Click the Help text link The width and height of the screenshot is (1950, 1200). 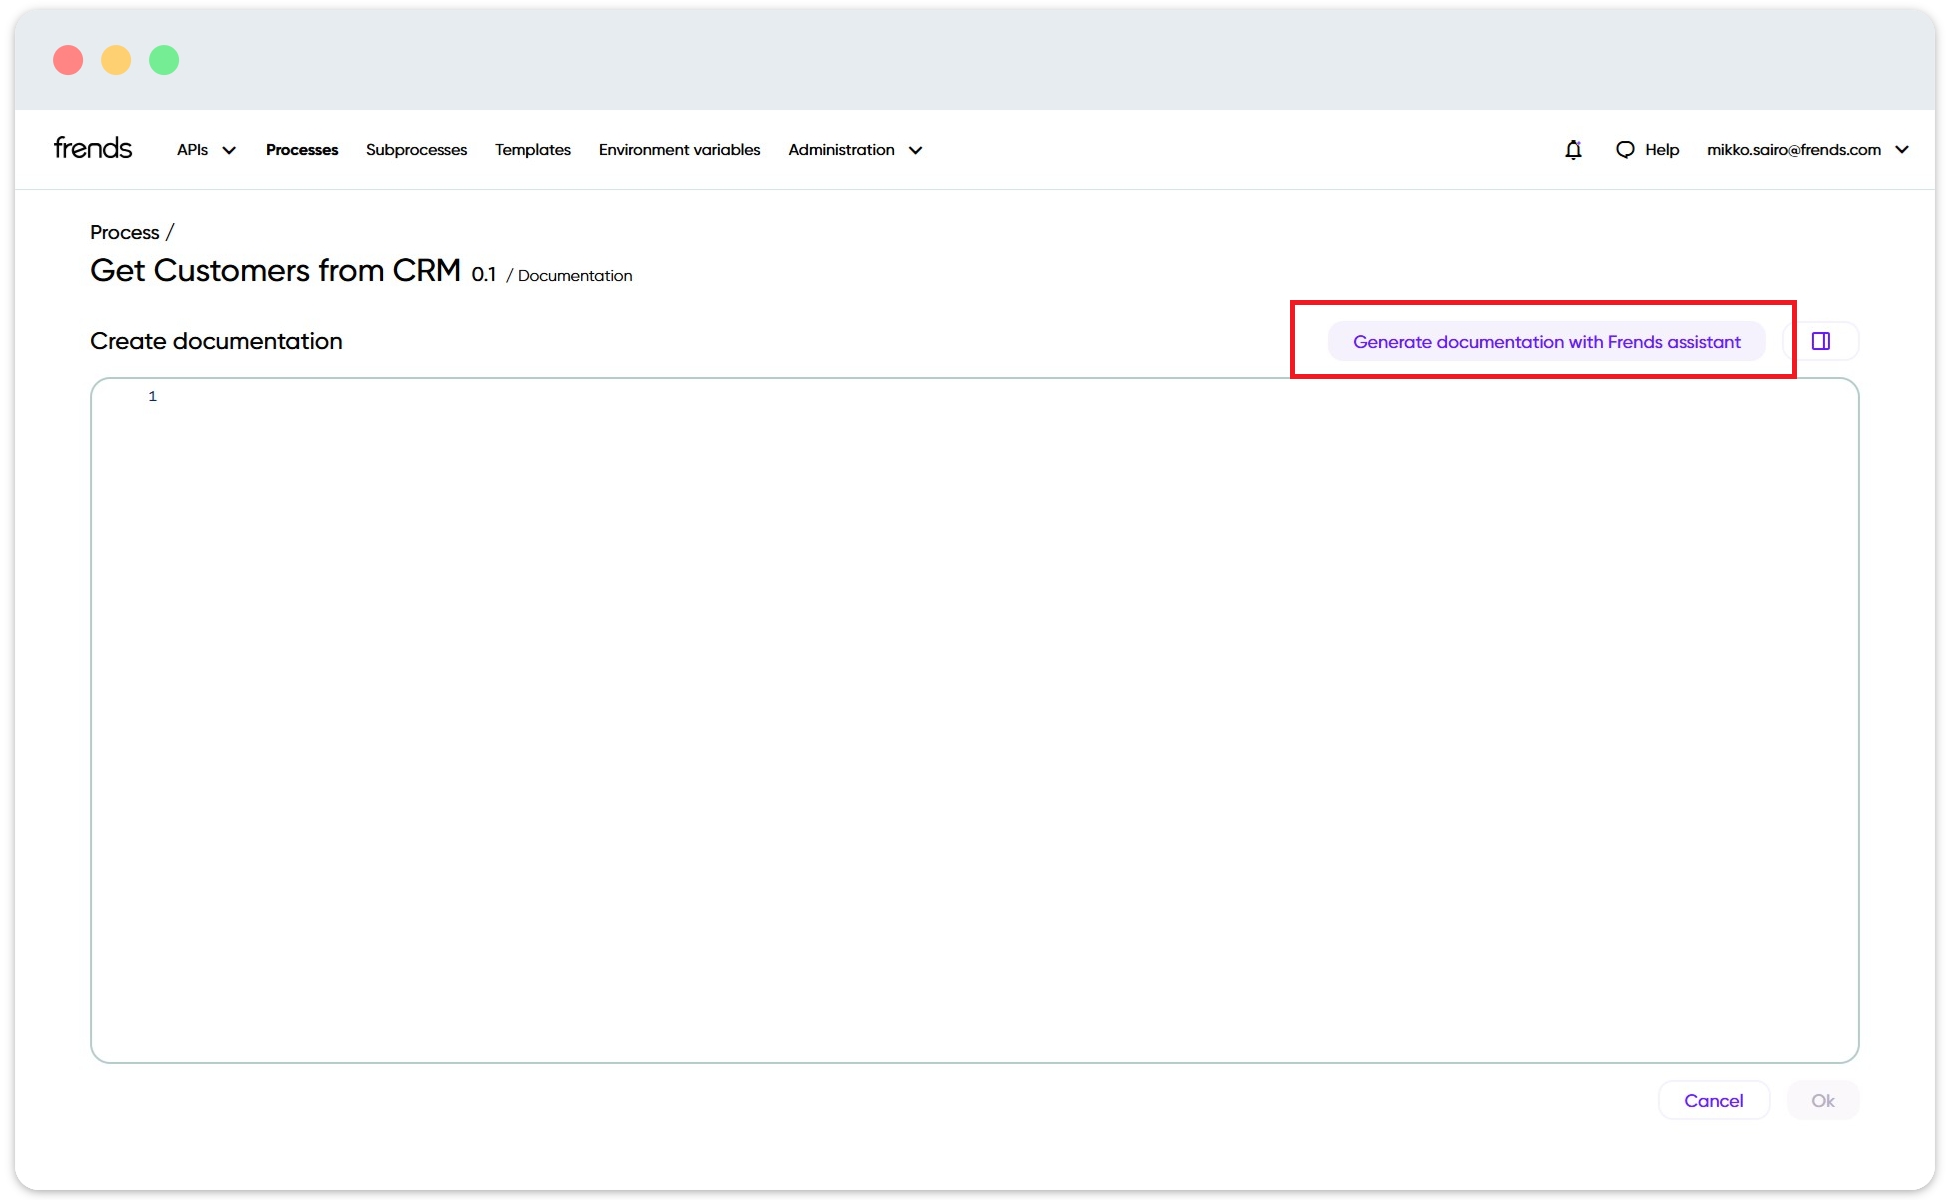tap(1661, 149)
